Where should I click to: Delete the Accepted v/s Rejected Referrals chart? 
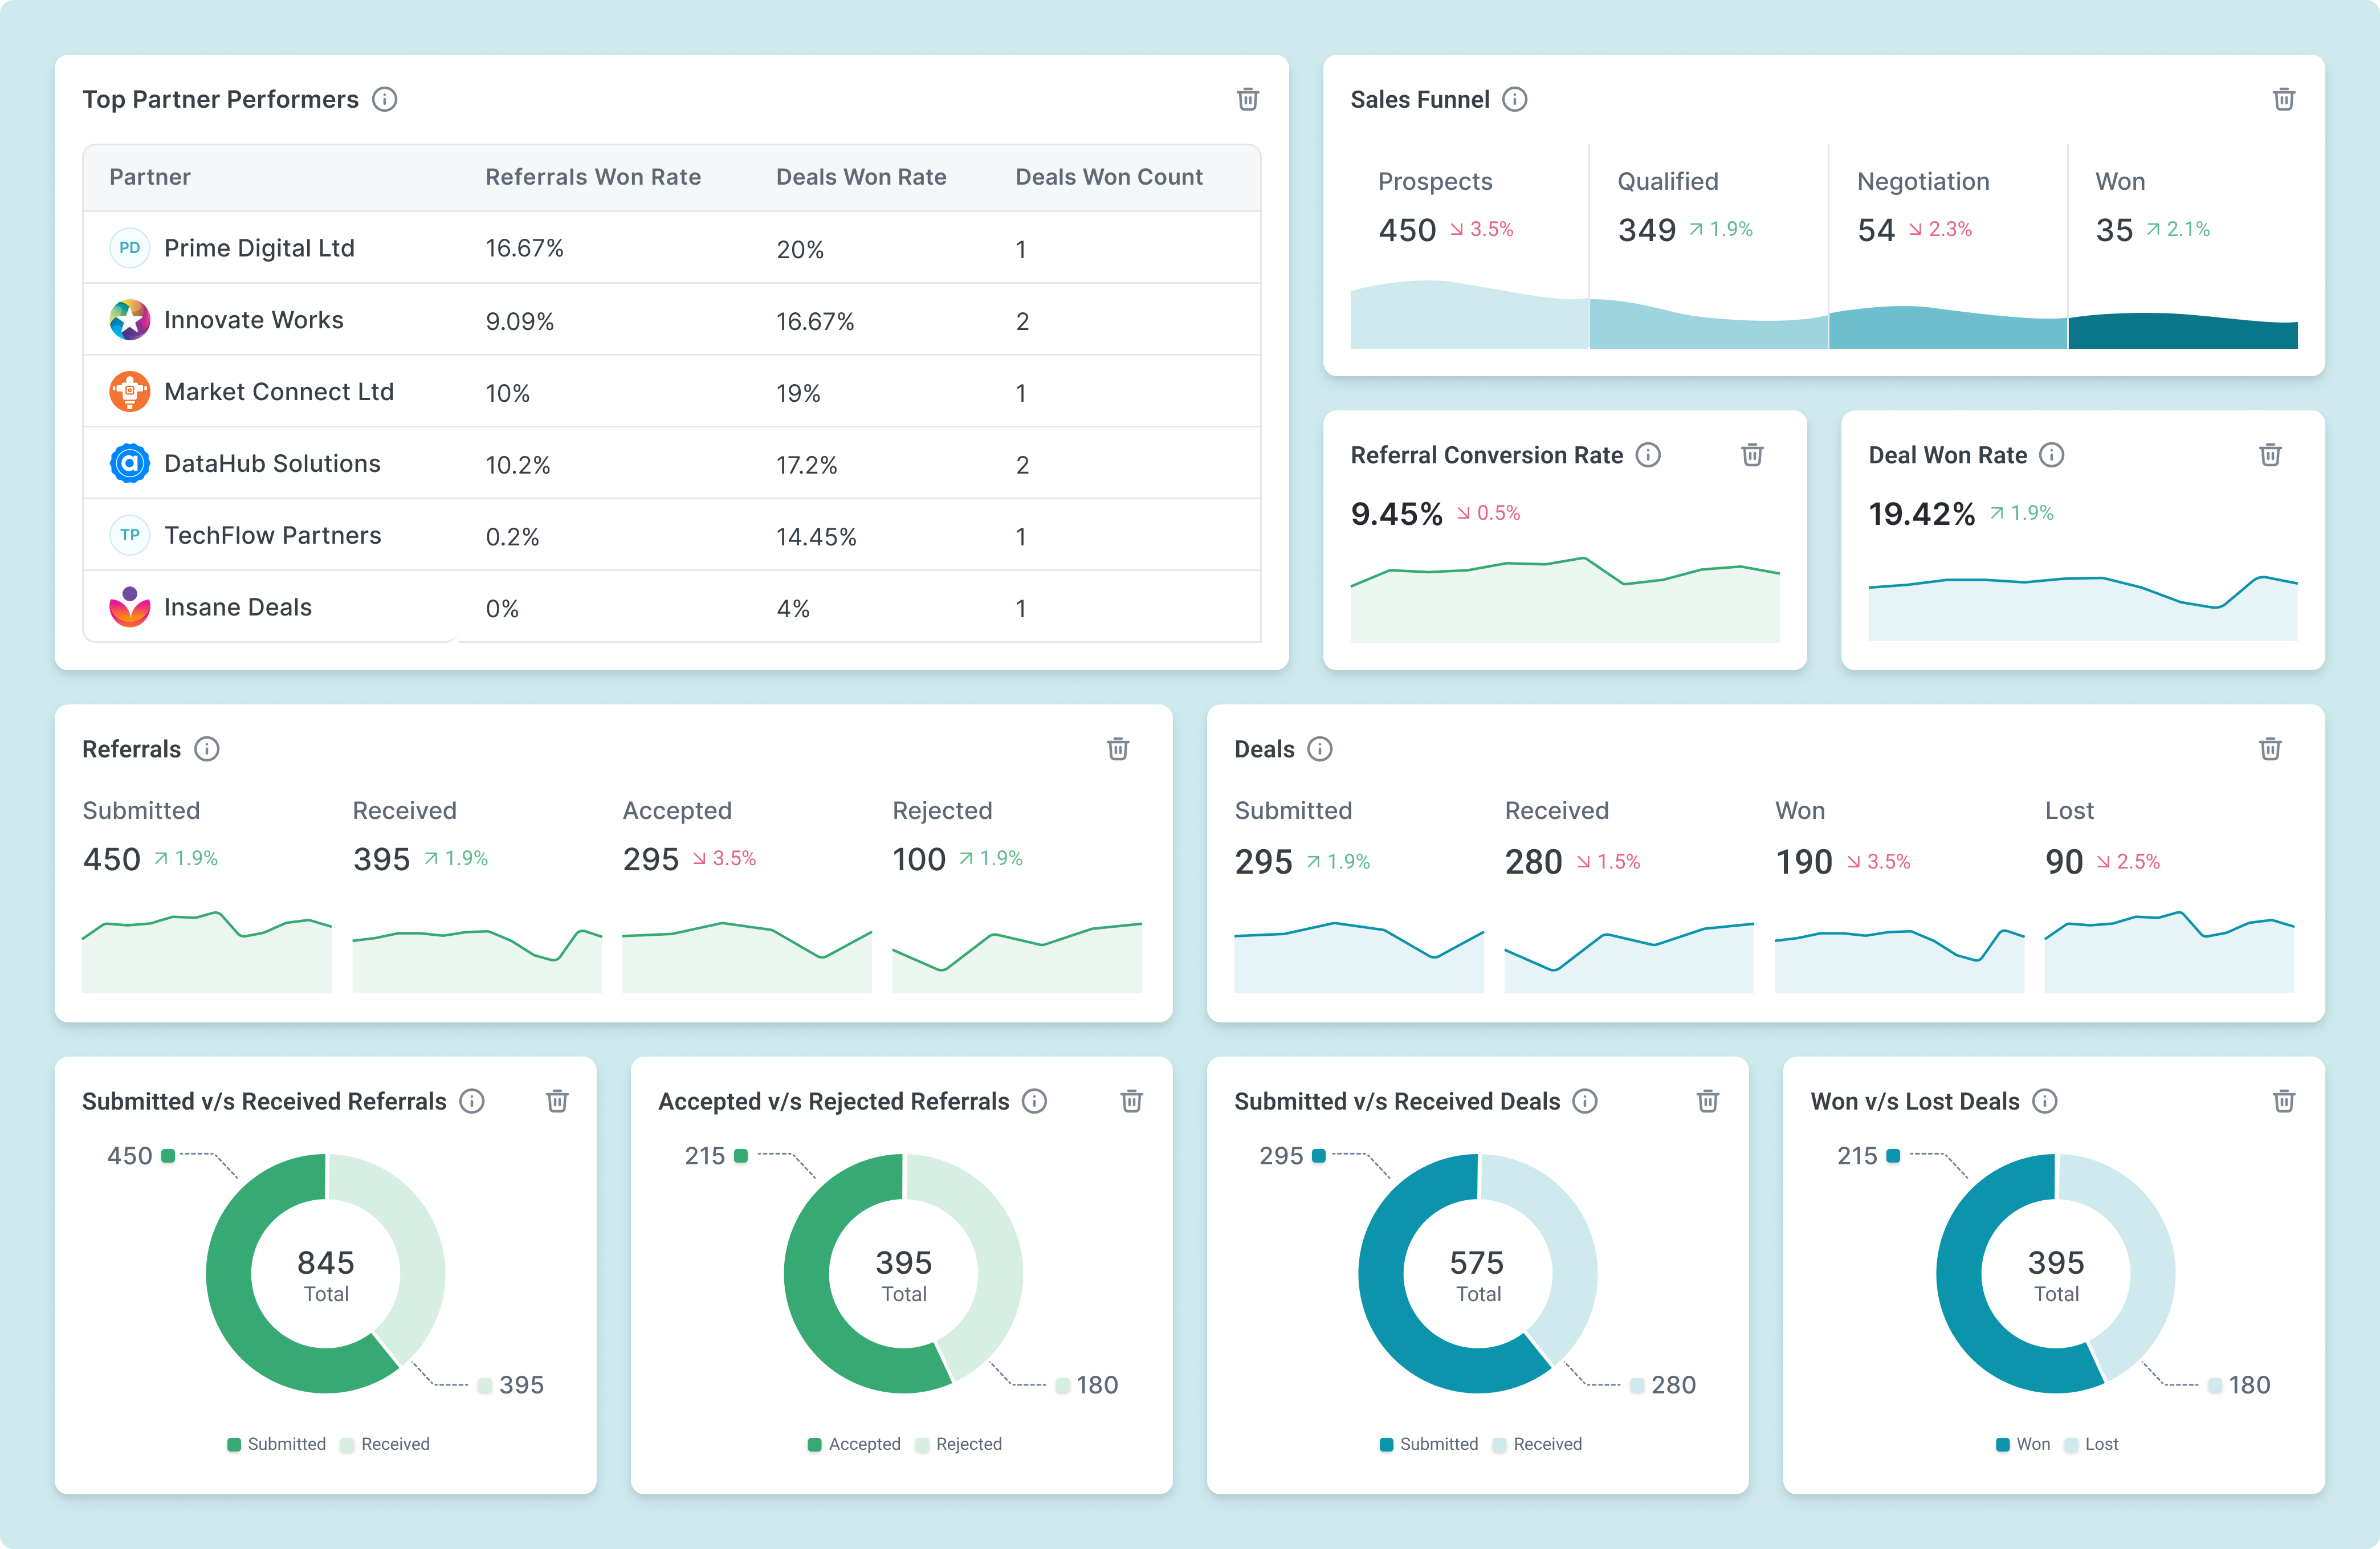[1131, 1101]
